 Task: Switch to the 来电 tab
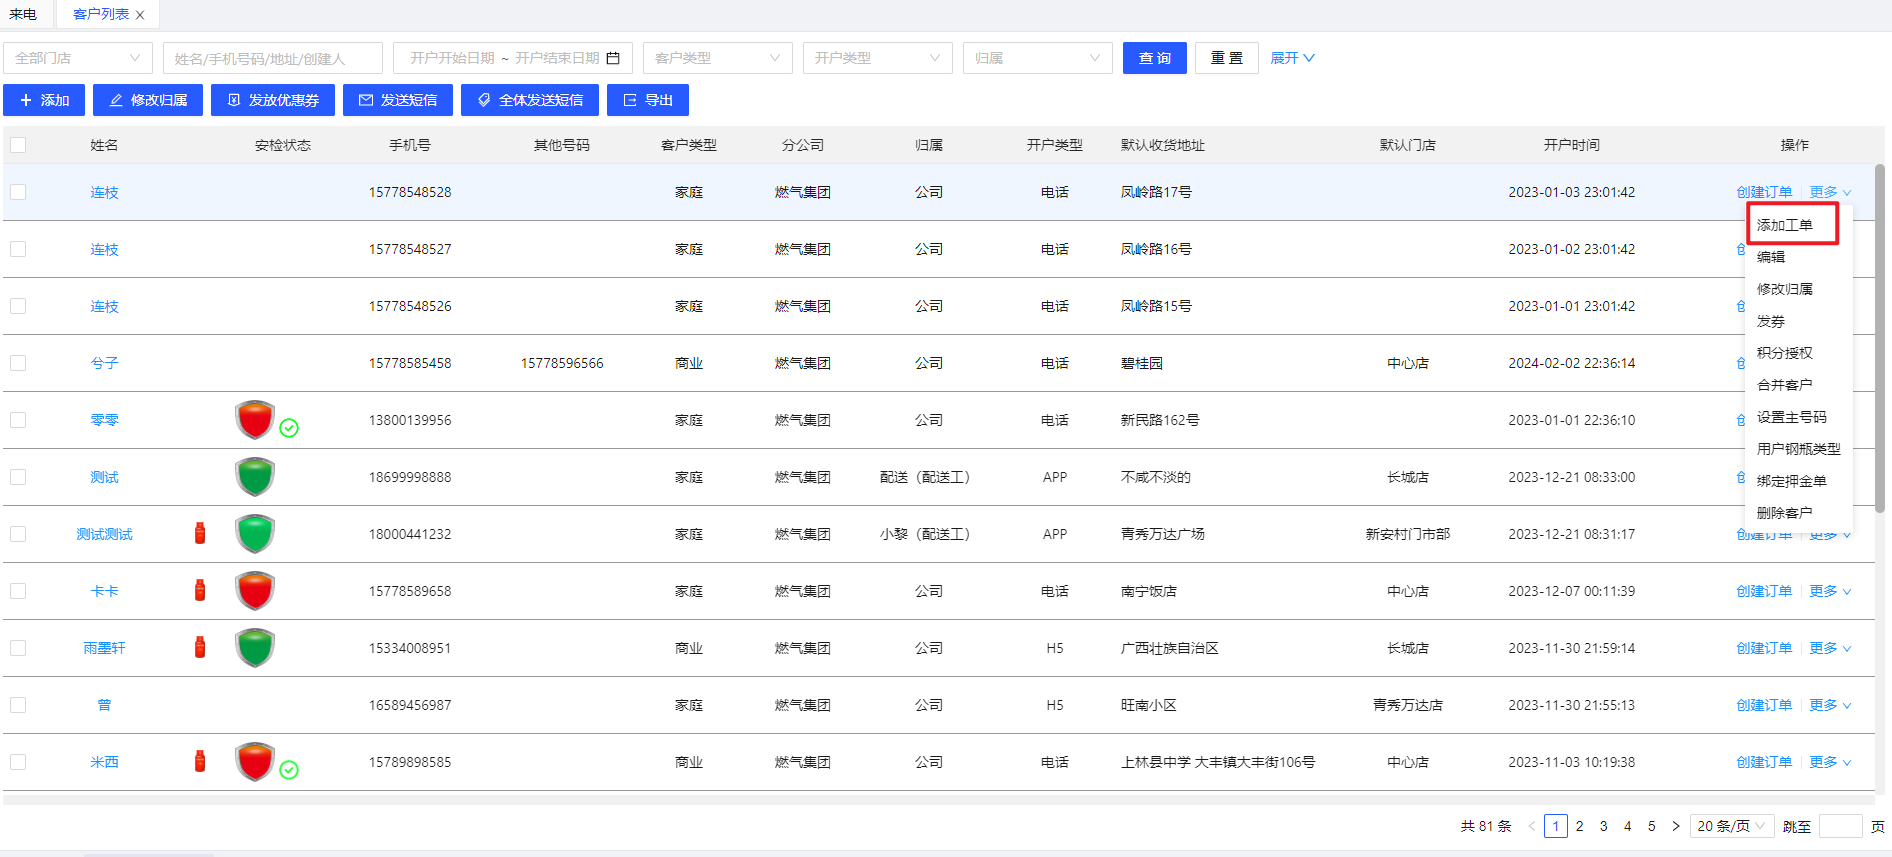pos(23,15)
